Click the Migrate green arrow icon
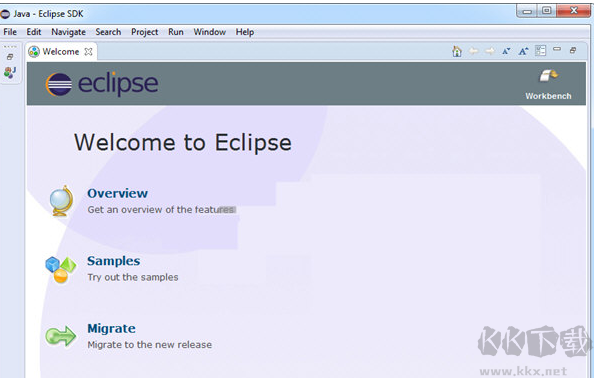 coord(61,336)
